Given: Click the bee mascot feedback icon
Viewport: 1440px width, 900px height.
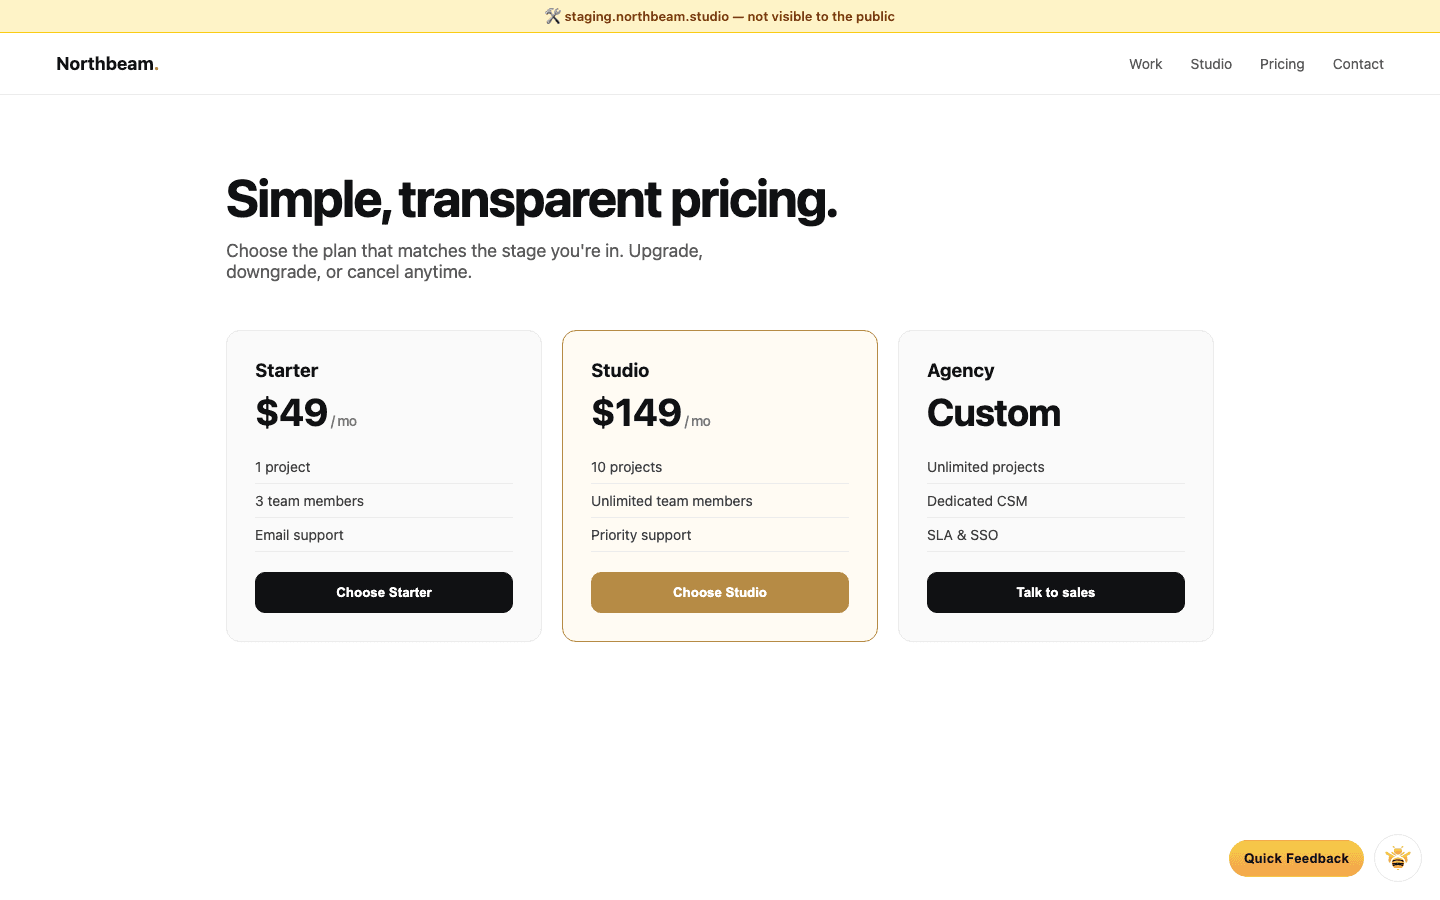Looking at the screenshot, I should [1397, 858].
